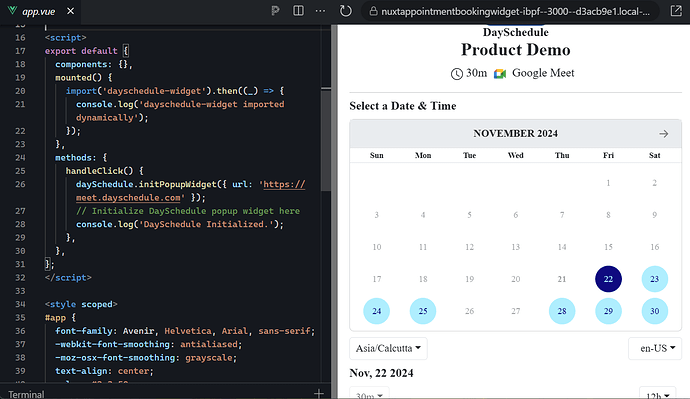Choose November 29 on the calendar
The height and width of the screenshot is (399, 690).
click(x=608, y=311)
